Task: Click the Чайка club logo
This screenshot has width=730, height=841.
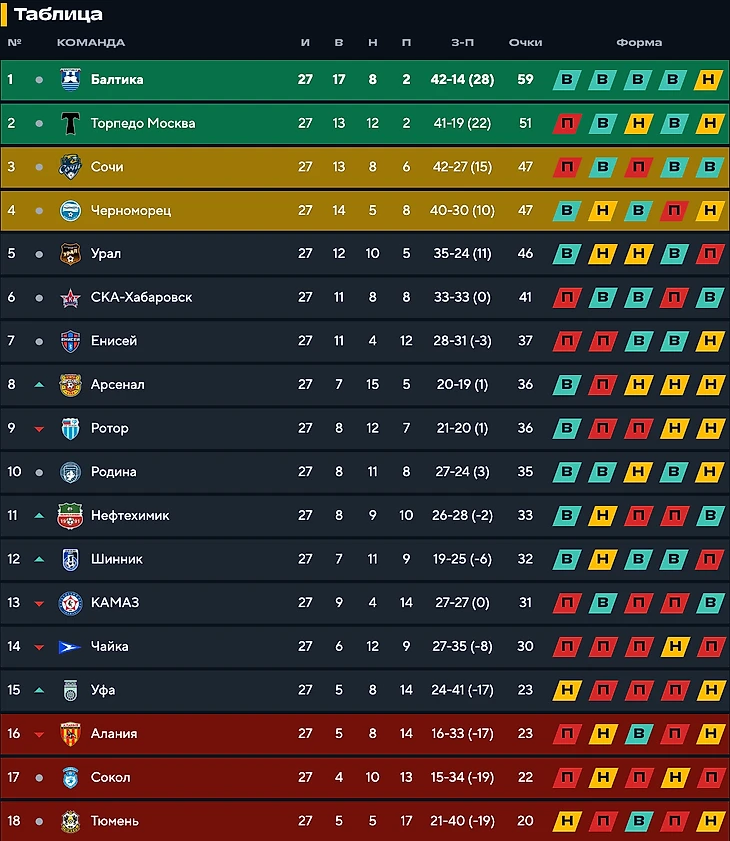Action: point(70,646)
